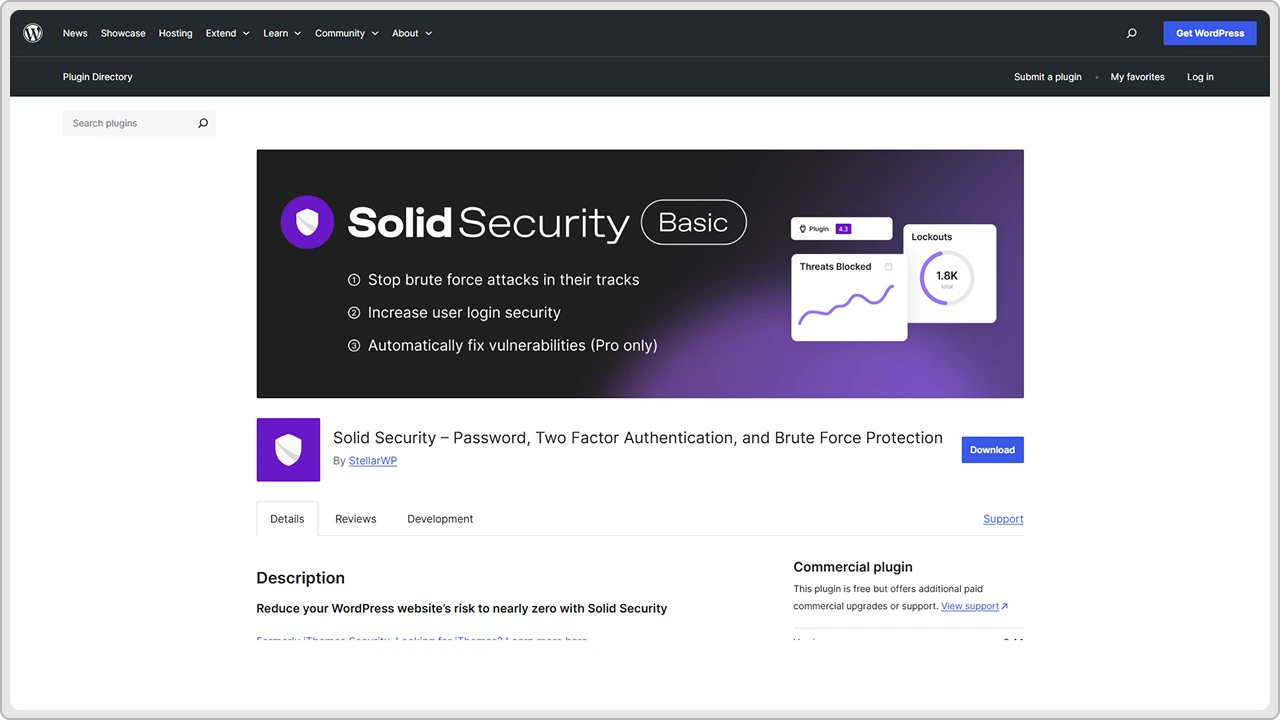Open the Learn dropdown
1280x720 pixels.
281,33
